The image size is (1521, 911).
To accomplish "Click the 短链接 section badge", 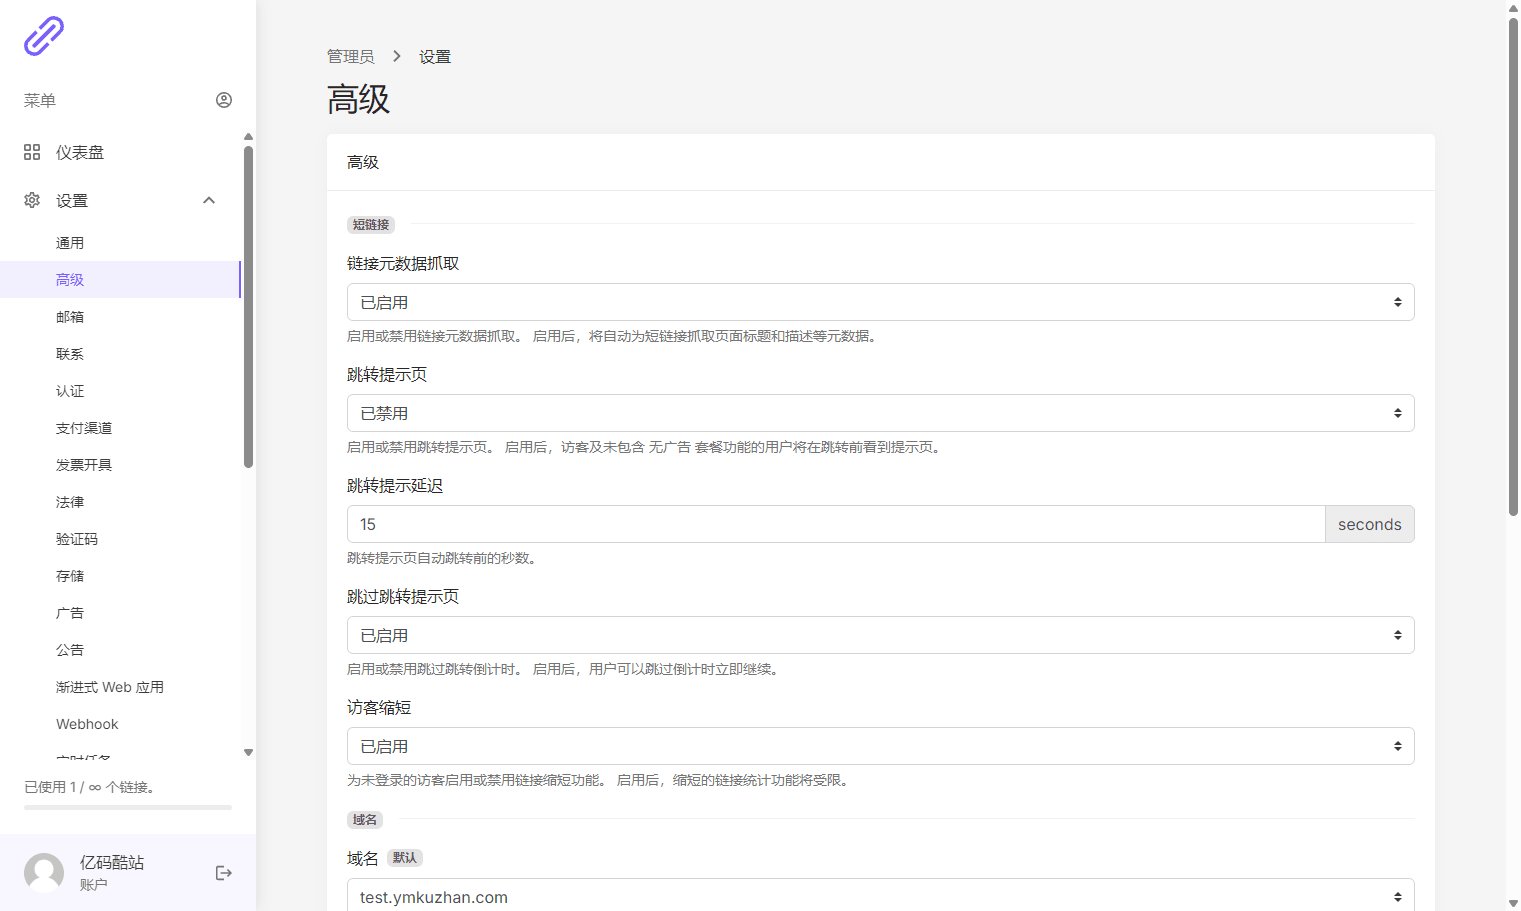I will click(x=371, y=225).
